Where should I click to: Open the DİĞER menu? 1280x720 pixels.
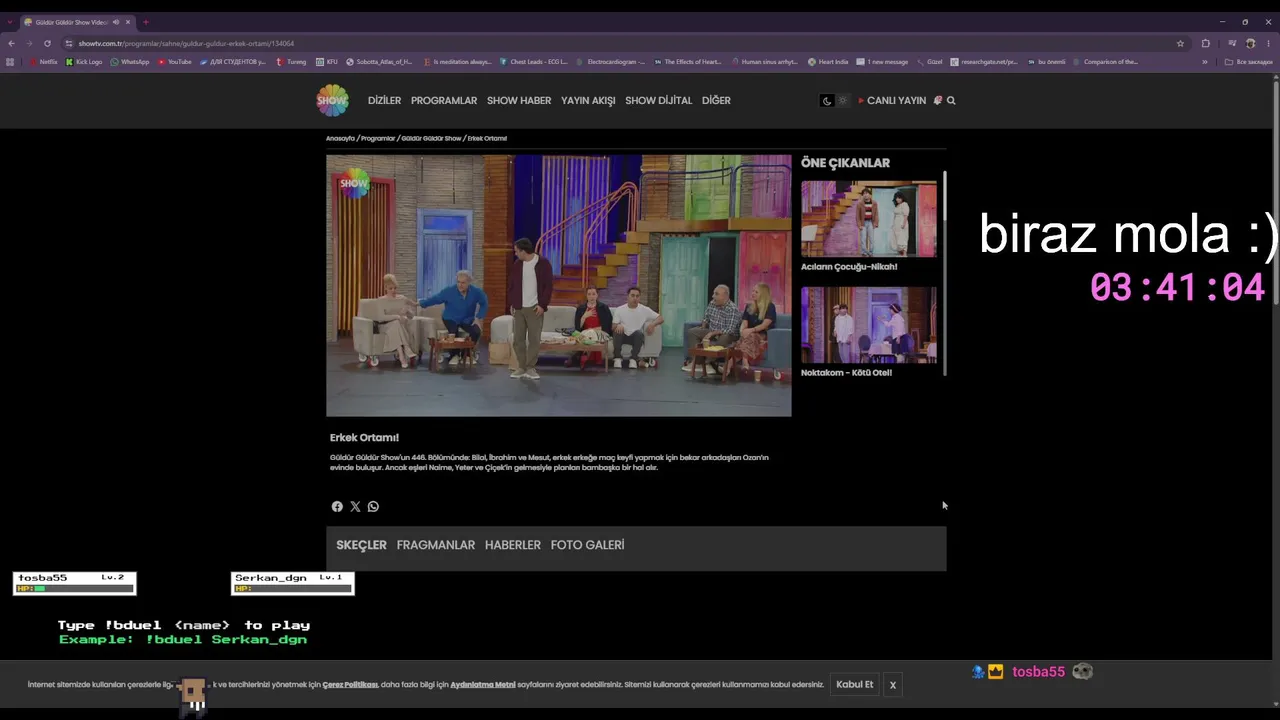716,100
